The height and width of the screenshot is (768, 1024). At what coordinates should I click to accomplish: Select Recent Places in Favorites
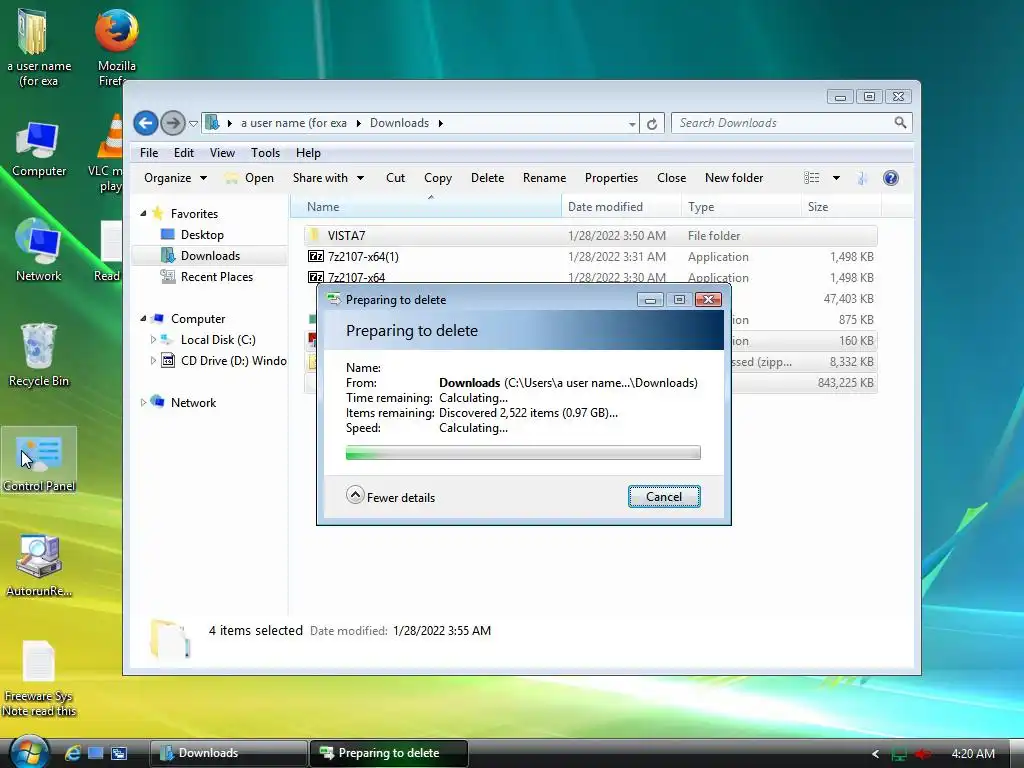click(216, 276)
